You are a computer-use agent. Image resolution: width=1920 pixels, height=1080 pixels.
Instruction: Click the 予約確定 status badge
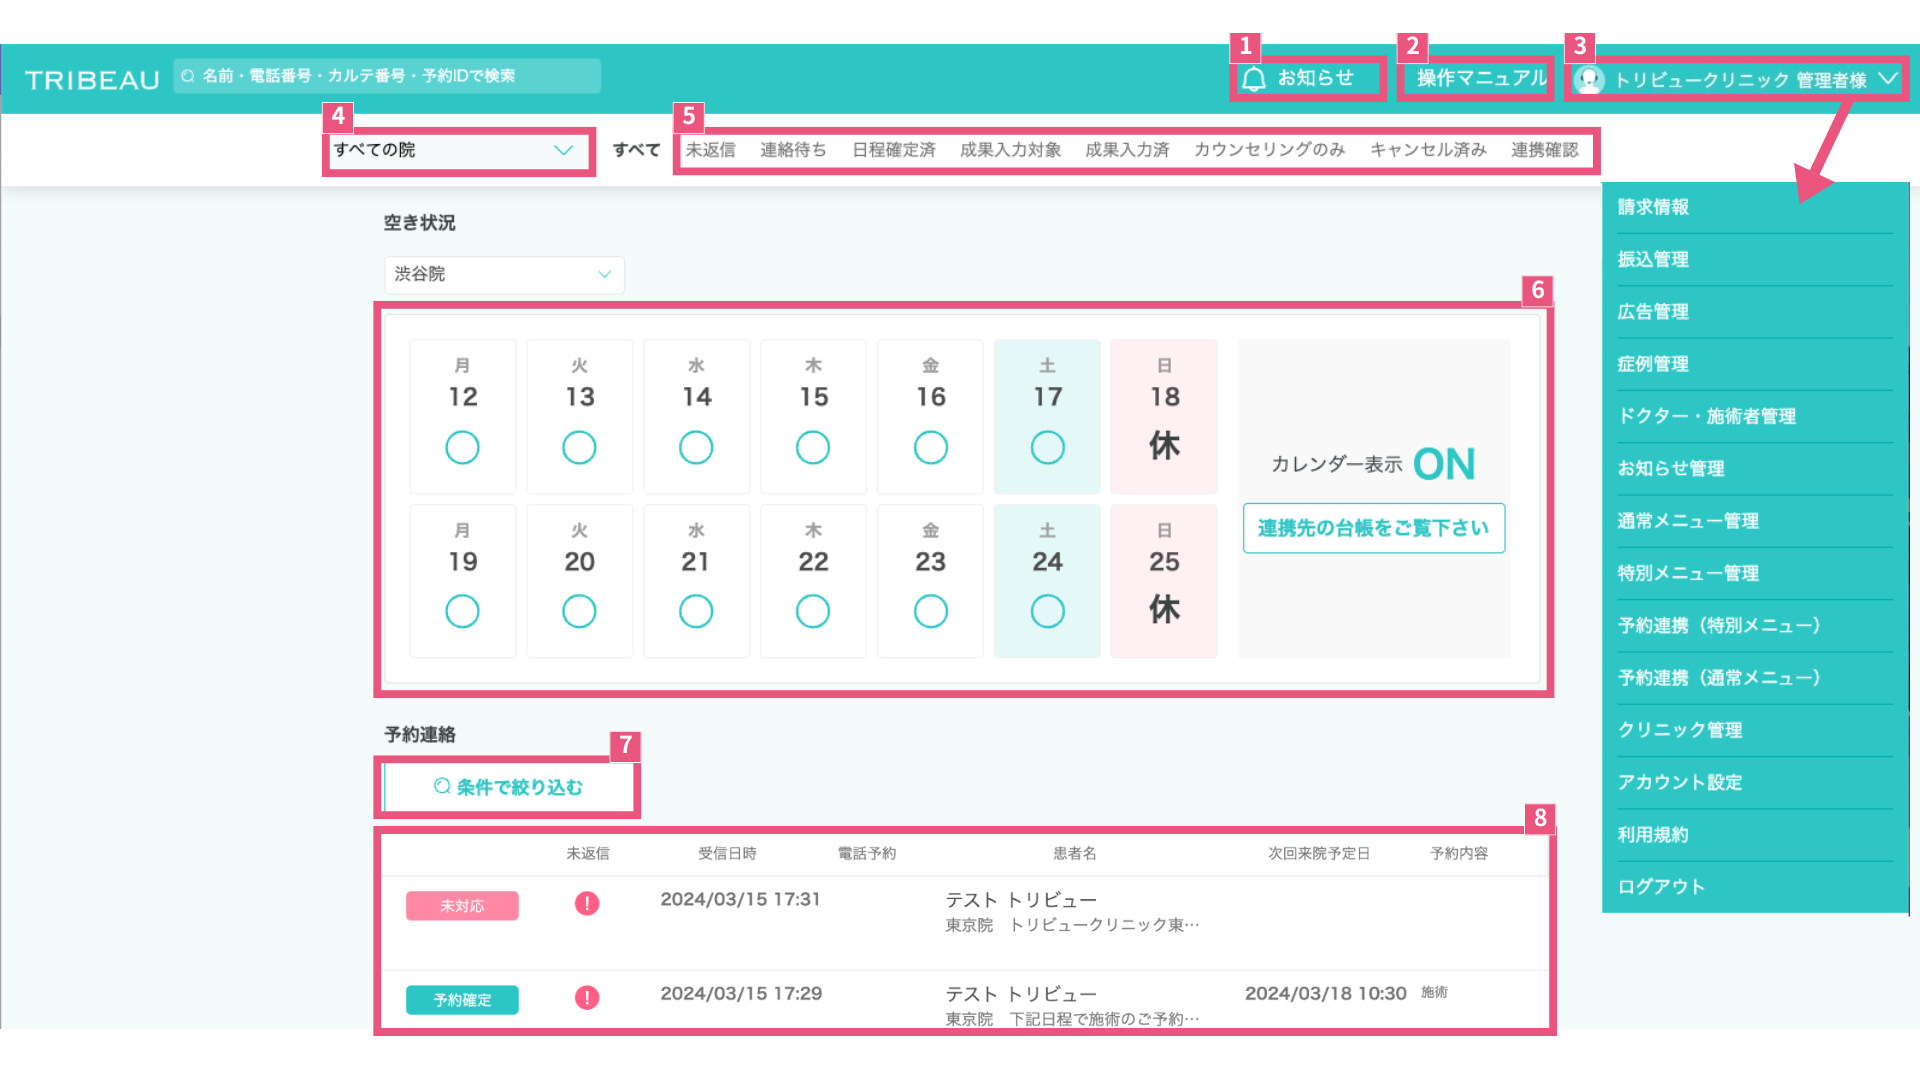462,1000
